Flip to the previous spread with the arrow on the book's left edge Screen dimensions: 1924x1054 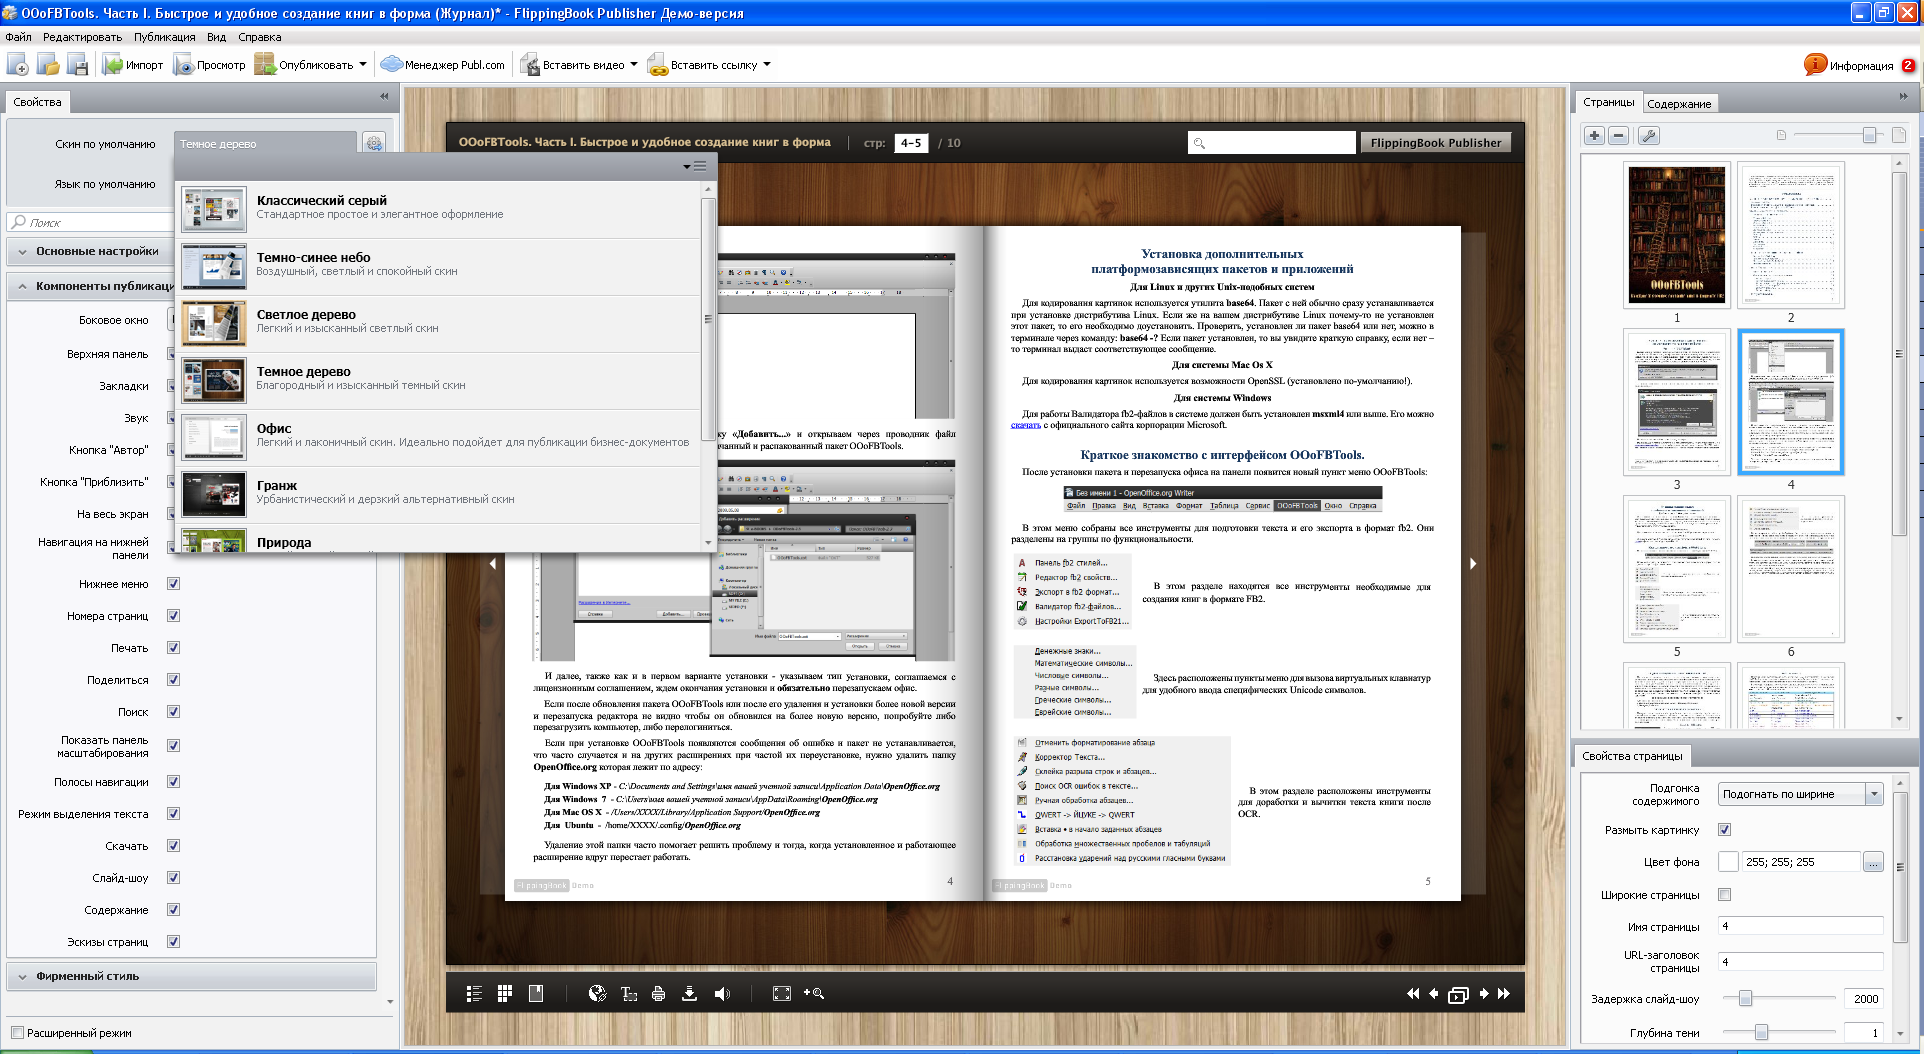pos(492,564)
